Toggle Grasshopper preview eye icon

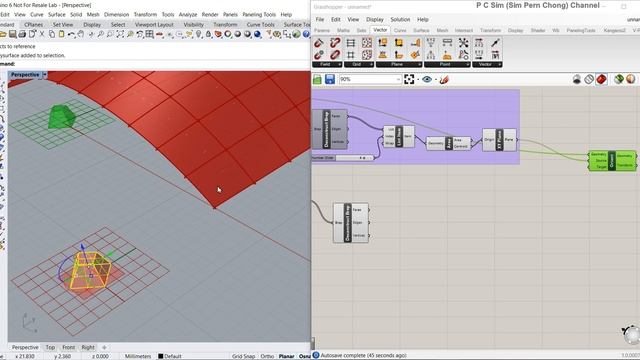click(x=427, y=79)
